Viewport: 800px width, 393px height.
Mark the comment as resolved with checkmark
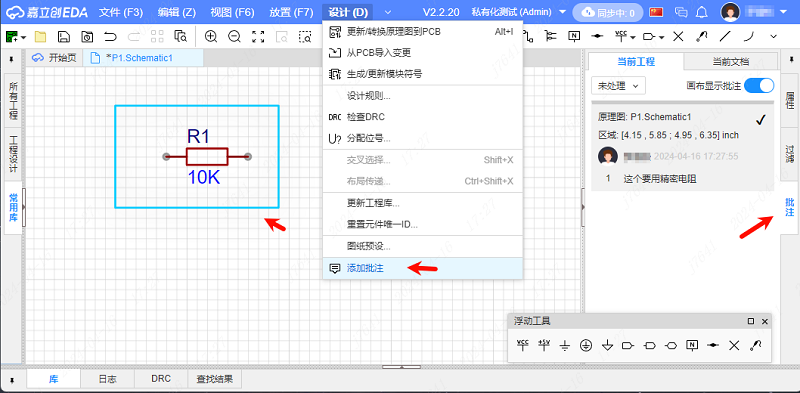pos(761,119)
